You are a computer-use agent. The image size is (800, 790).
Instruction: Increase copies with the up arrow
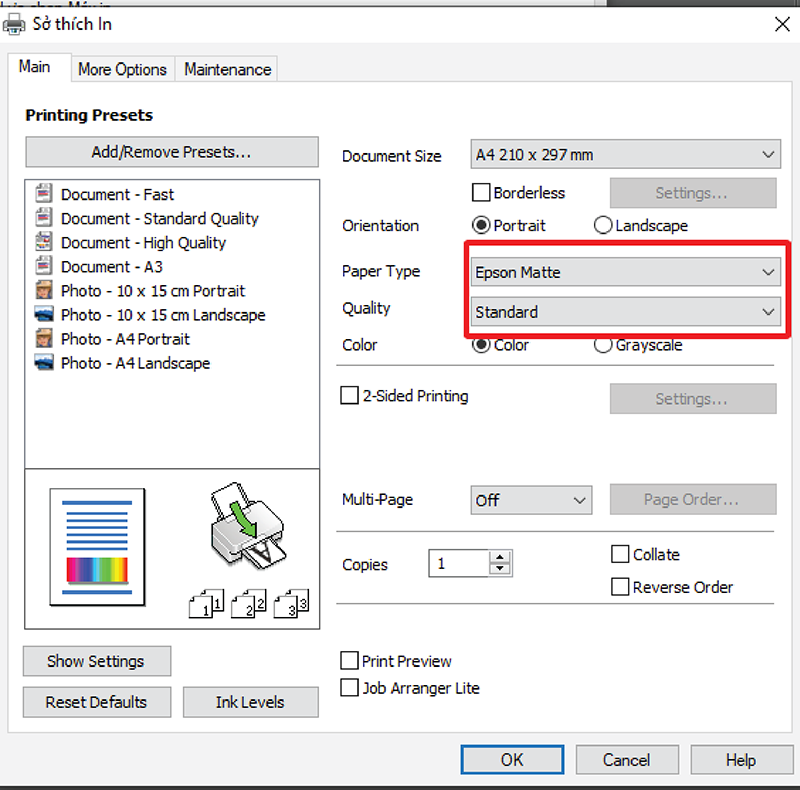500,557
